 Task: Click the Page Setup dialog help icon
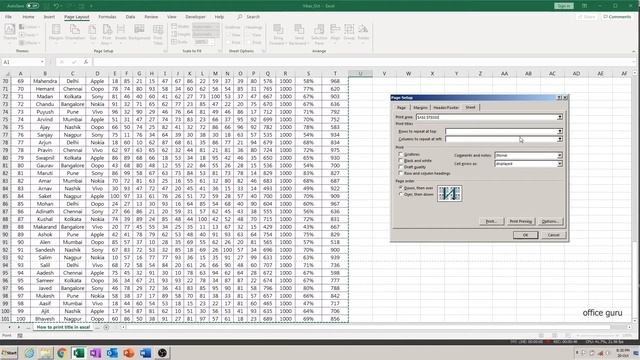click(559, 98)
